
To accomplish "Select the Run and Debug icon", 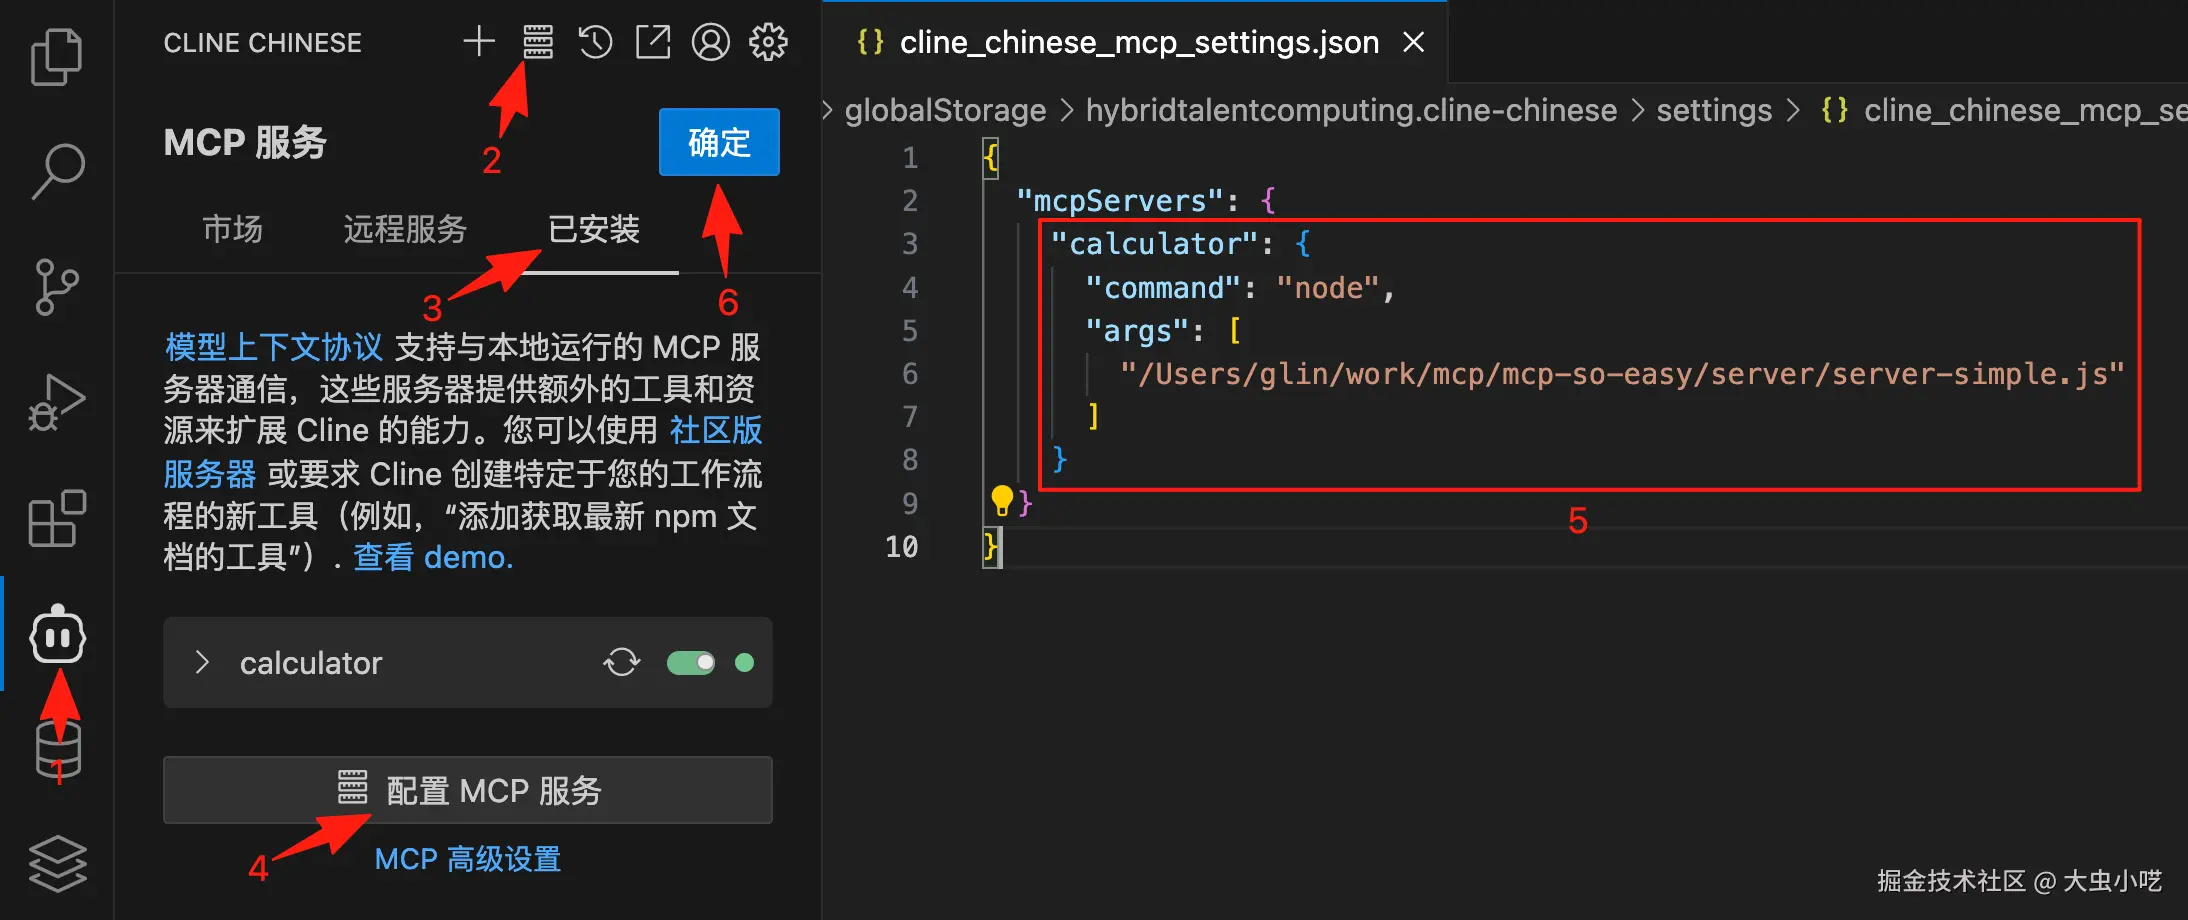I will [x=57, y=403].
